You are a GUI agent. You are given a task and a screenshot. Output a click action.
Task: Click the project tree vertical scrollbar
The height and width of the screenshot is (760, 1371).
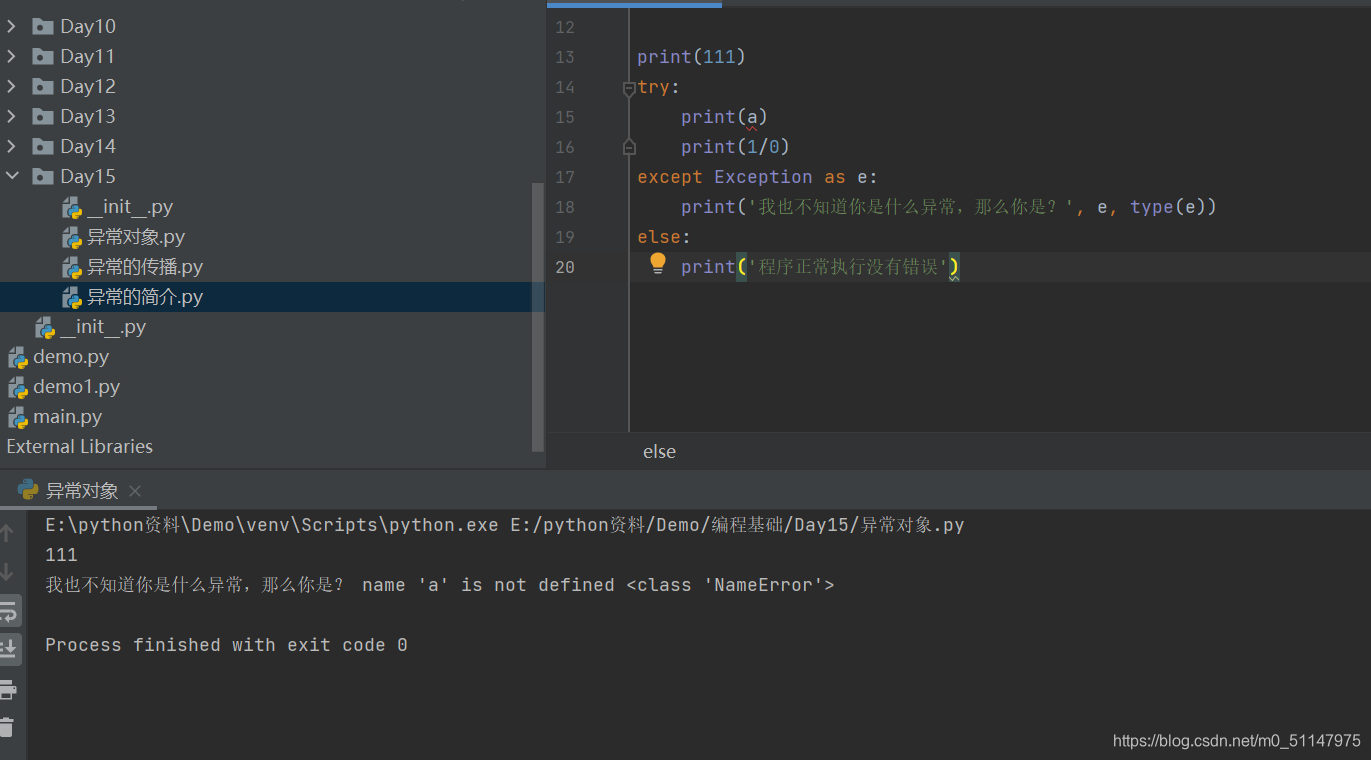tap(539, 315)
